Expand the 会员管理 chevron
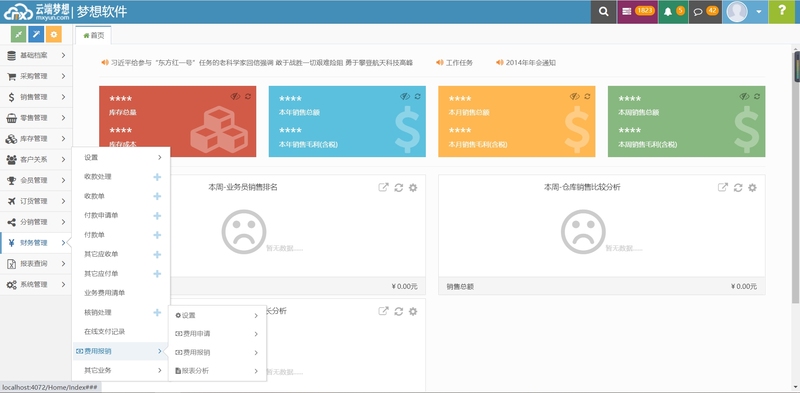Screen dimensions: 800x393 (63, 180)
